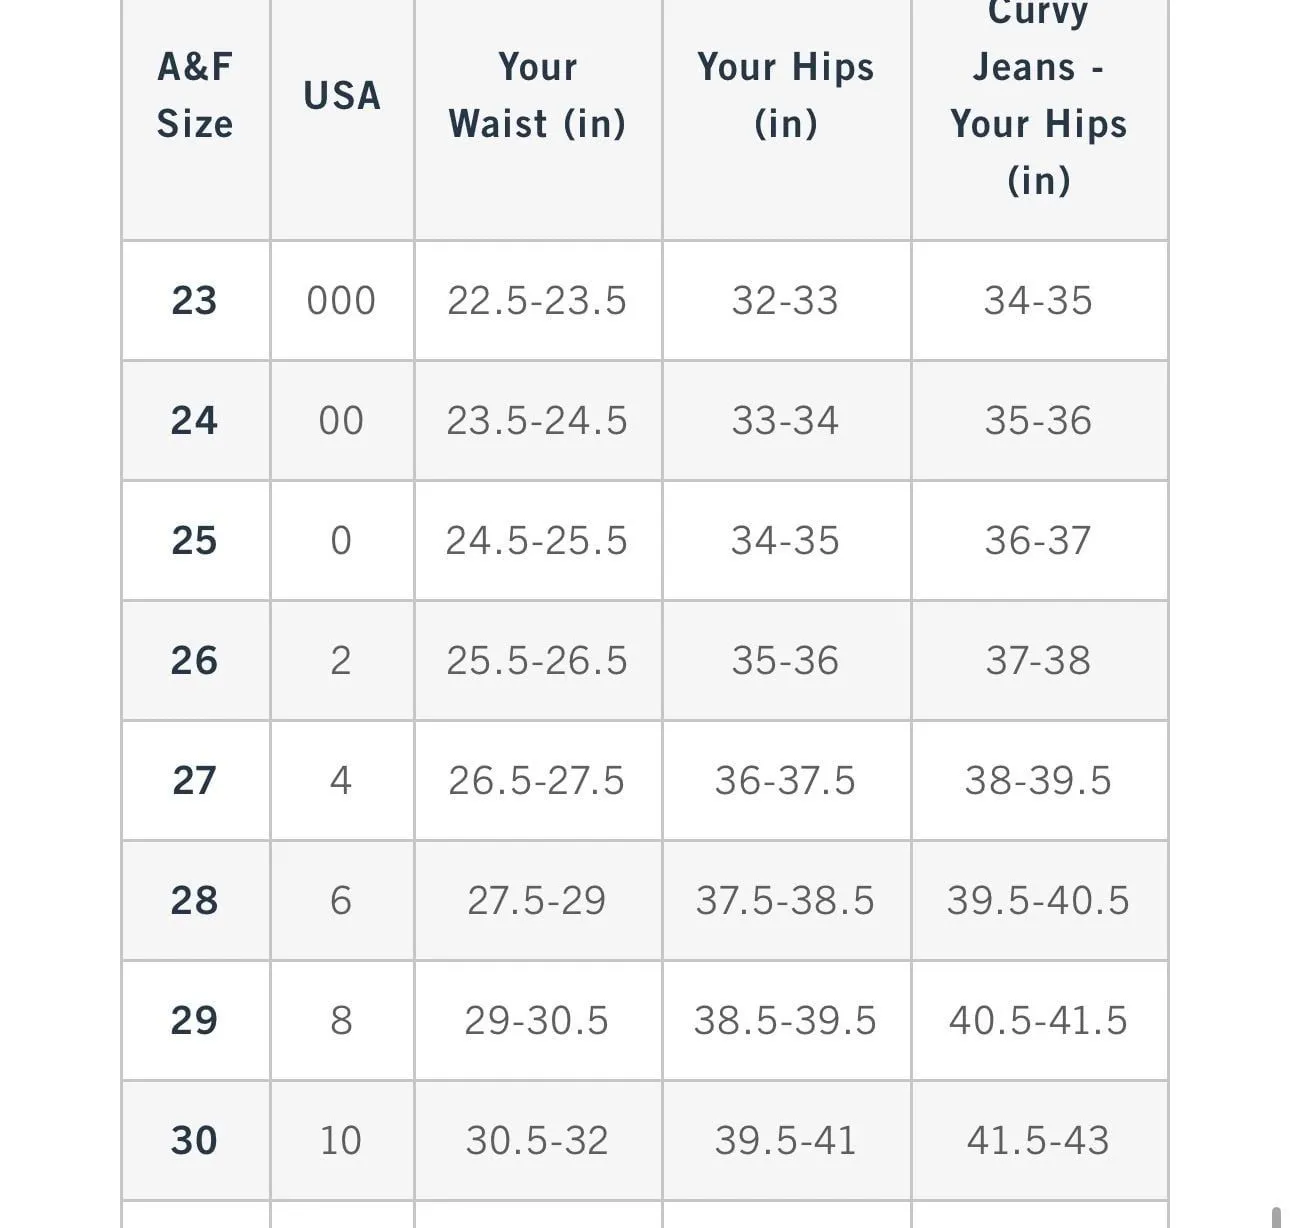
Task: Select curvy hips value 37-38
Action: click(1039, 660)
